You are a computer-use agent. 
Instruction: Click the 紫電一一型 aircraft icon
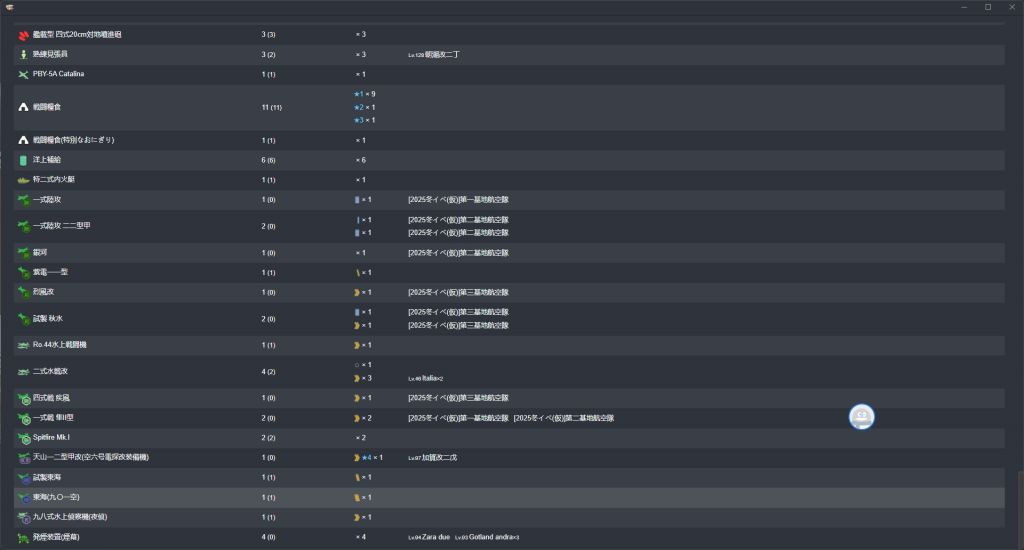click(x=24, y=273)
